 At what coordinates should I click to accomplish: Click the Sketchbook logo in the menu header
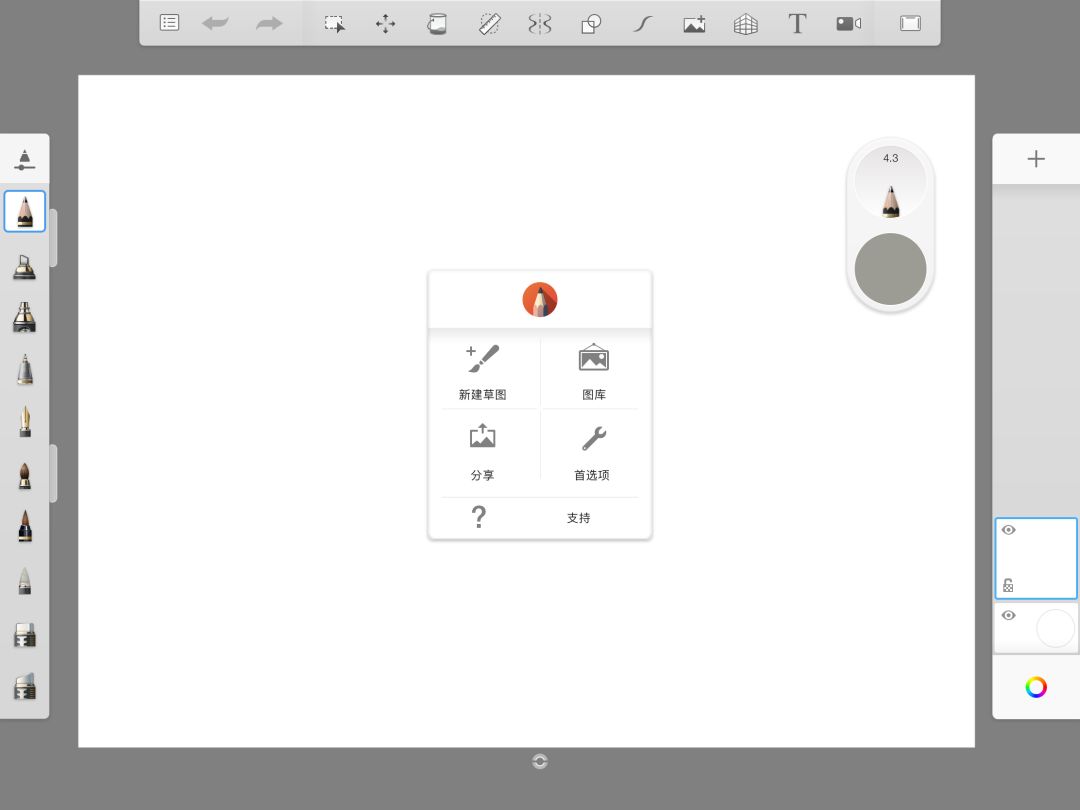pyautogui.click(x=540, y=300)
